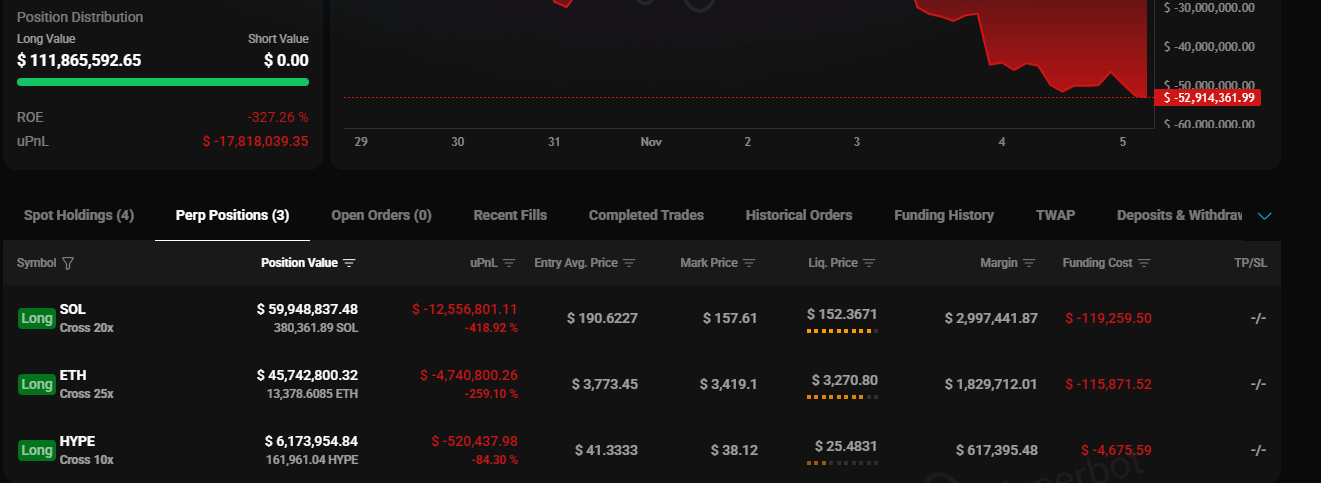Click the Liq. Price sort icon

point(869,263)
